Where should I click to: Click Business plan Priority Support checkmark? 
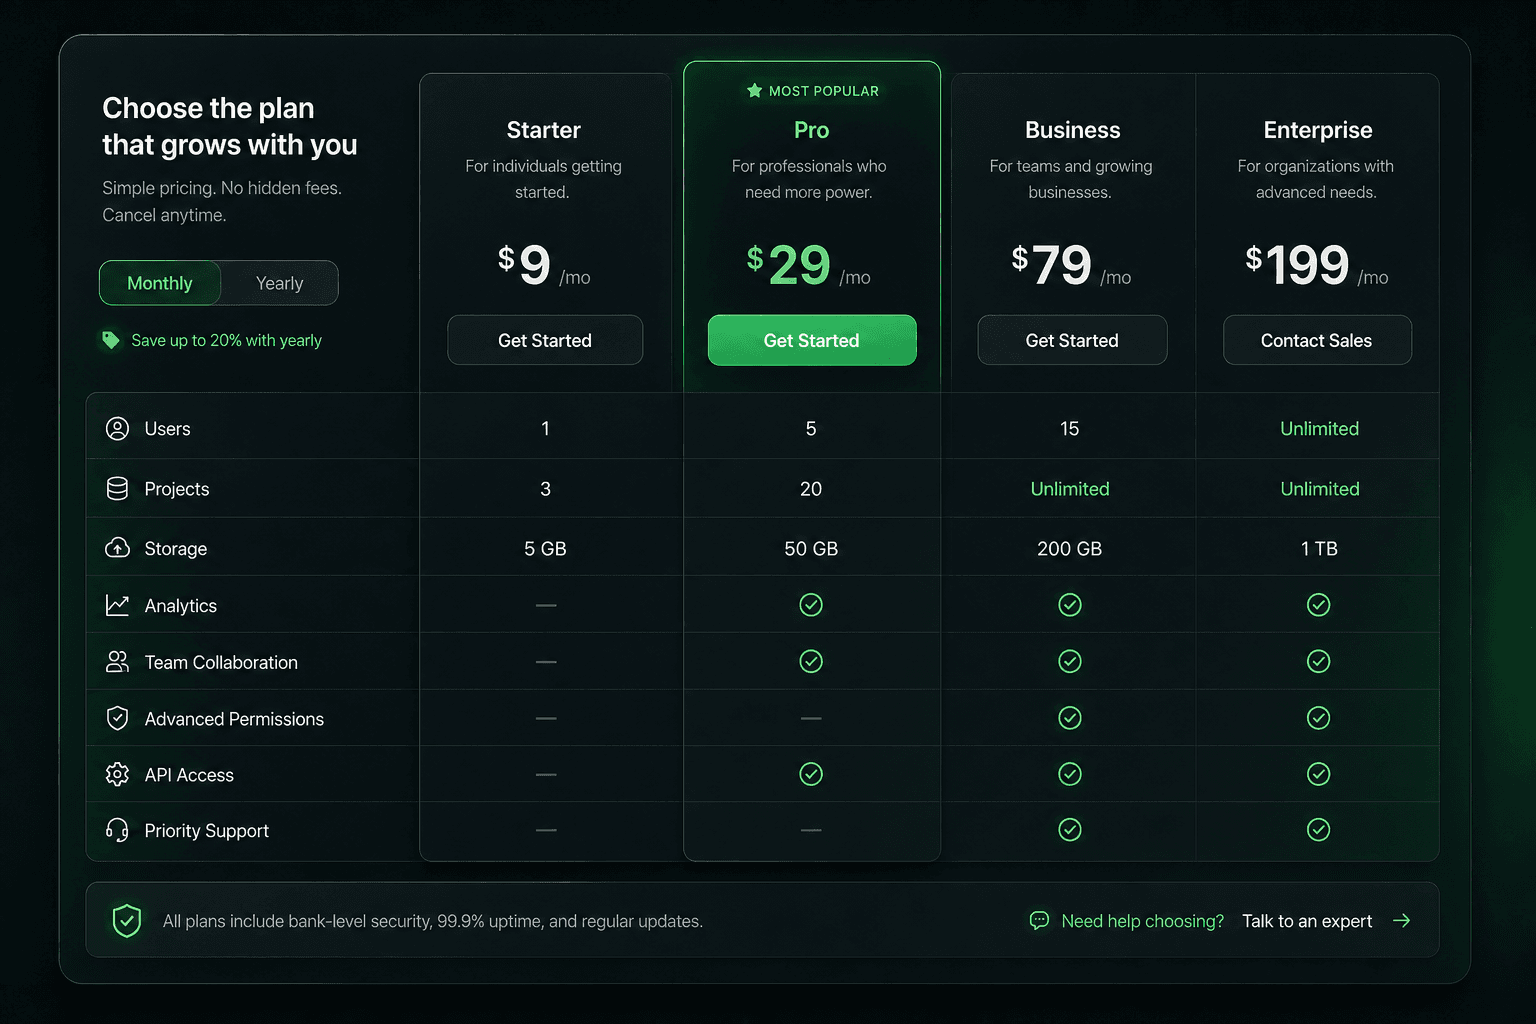1070,830
